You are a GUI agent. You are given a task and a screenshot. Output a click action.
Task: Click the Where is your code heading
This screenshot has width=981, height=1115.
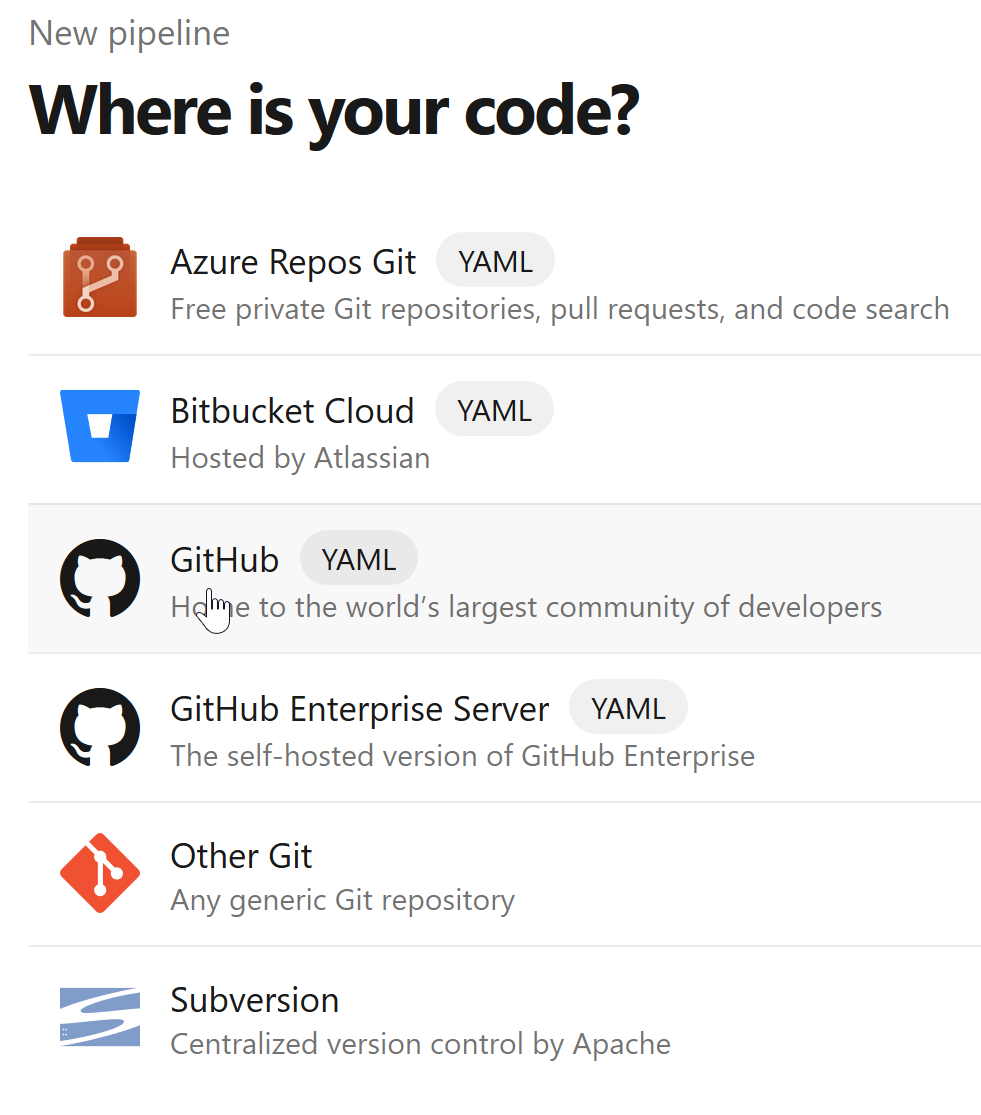click(334, 110)
